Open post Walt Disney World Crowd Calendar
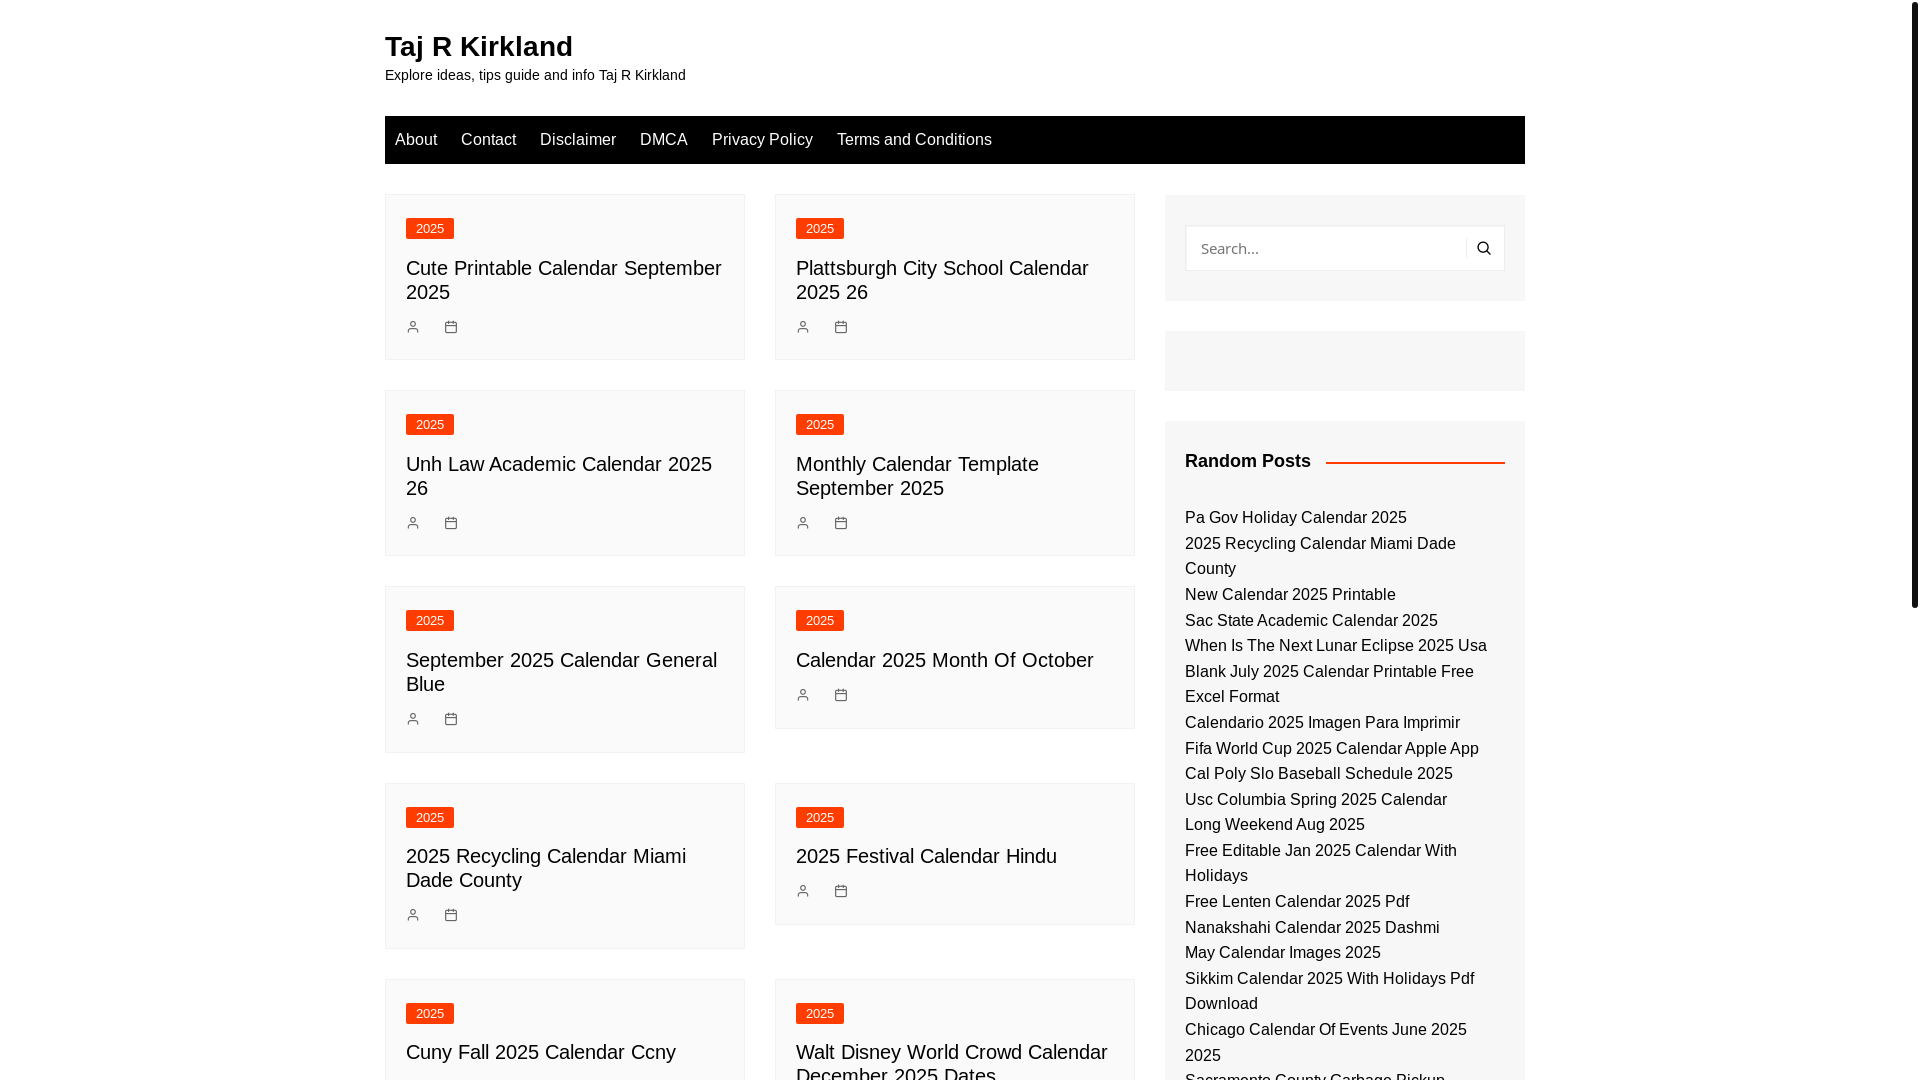1920x1080 pixels. coord(952,1060)
